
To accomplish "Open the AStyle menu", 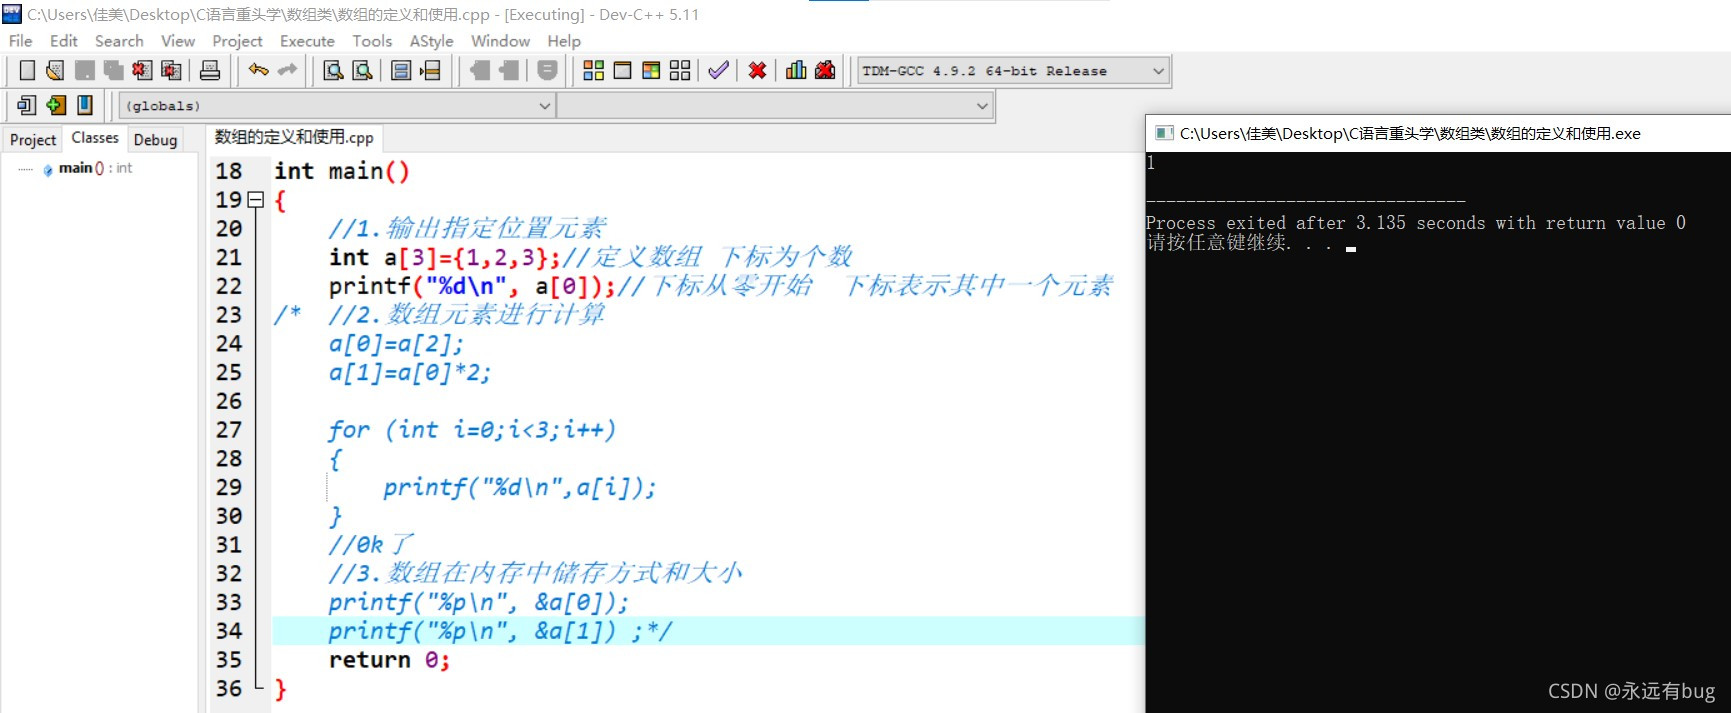I will tap(431, 41).
